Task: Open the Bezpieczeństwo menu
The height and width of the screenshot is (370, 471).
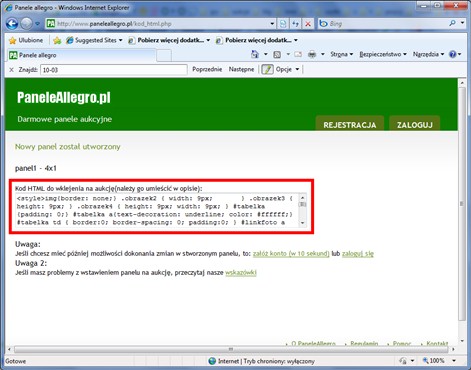Action: coord(383,54)
